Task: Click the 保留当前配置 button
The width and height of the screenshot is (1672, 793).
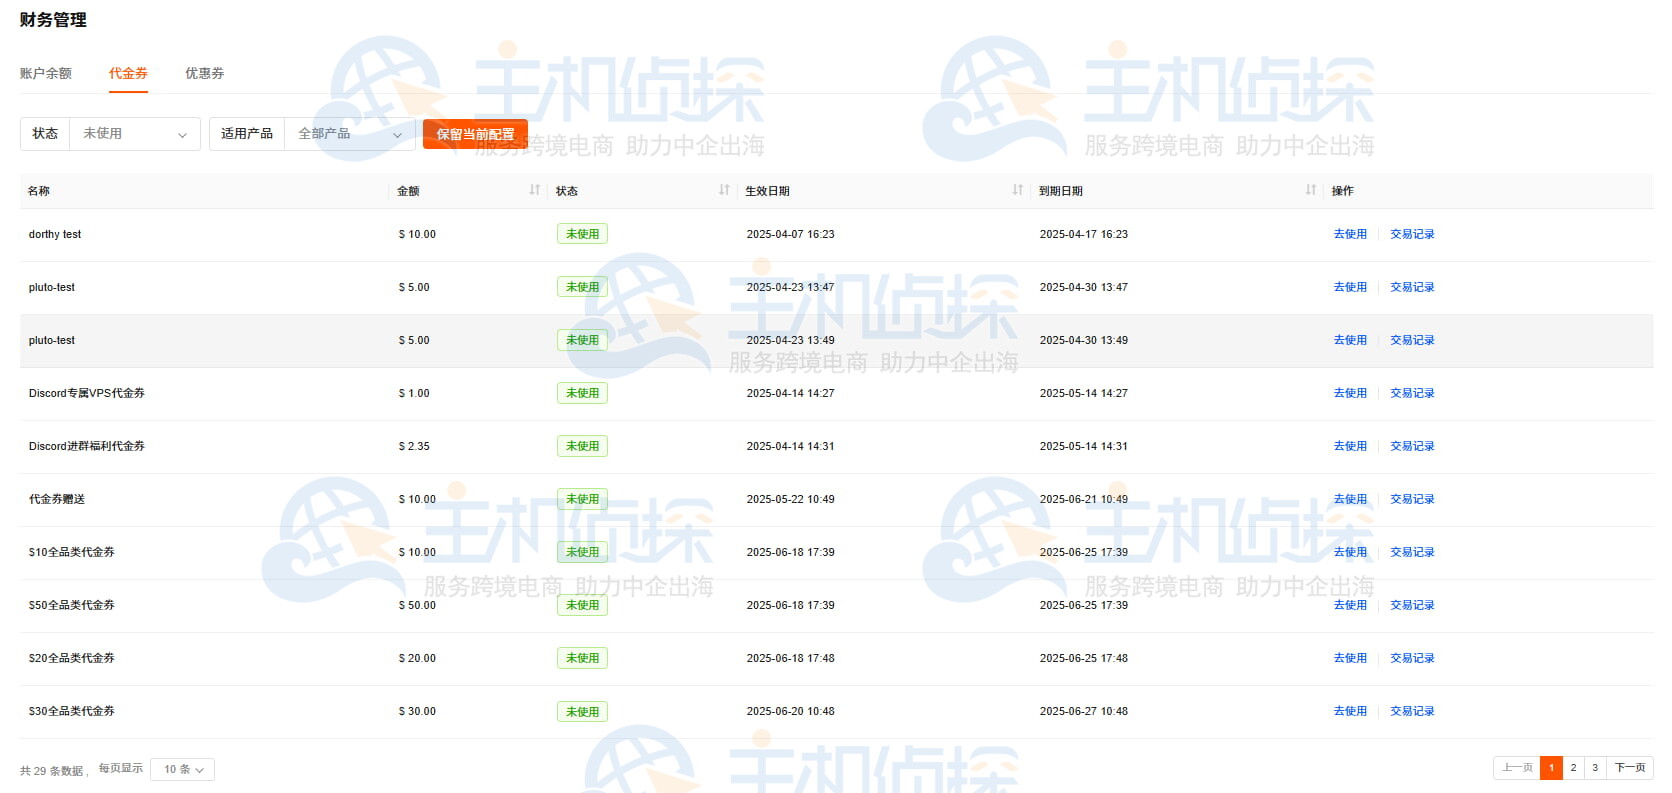Action: pyautogui.click(x=475, y=134)
